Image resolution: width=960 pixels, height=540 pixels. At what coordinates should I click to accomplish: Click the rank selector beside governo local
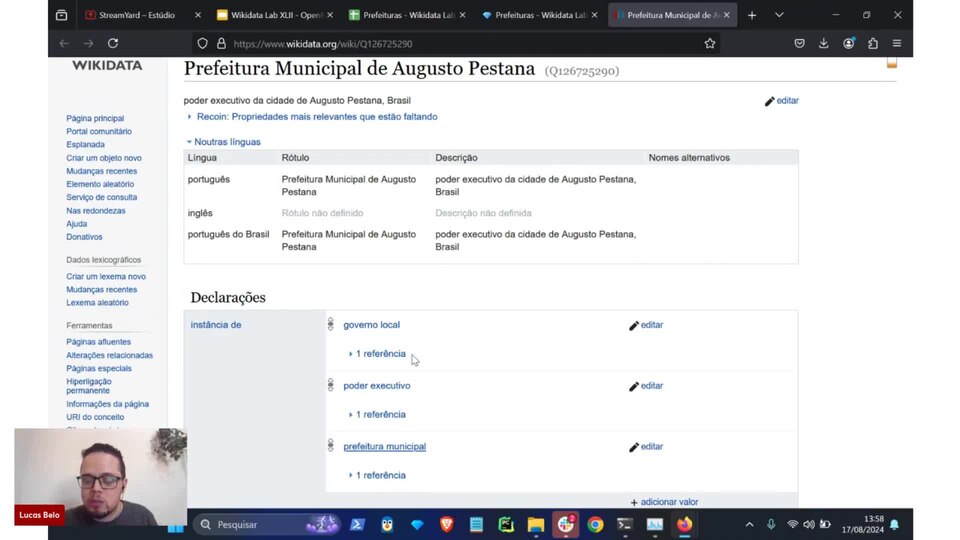(331, 324)
